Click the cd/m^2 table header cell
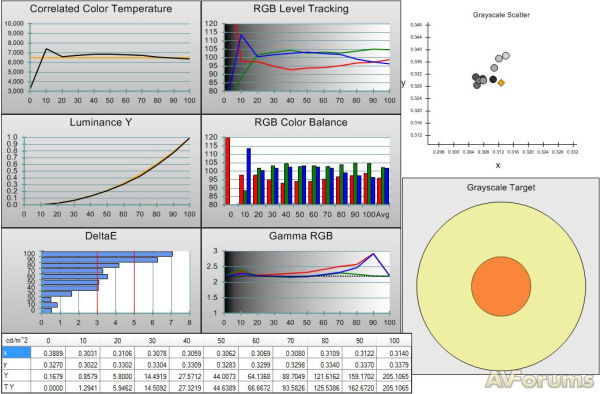This screenshot has height=394, width=600. click(16, 340)
